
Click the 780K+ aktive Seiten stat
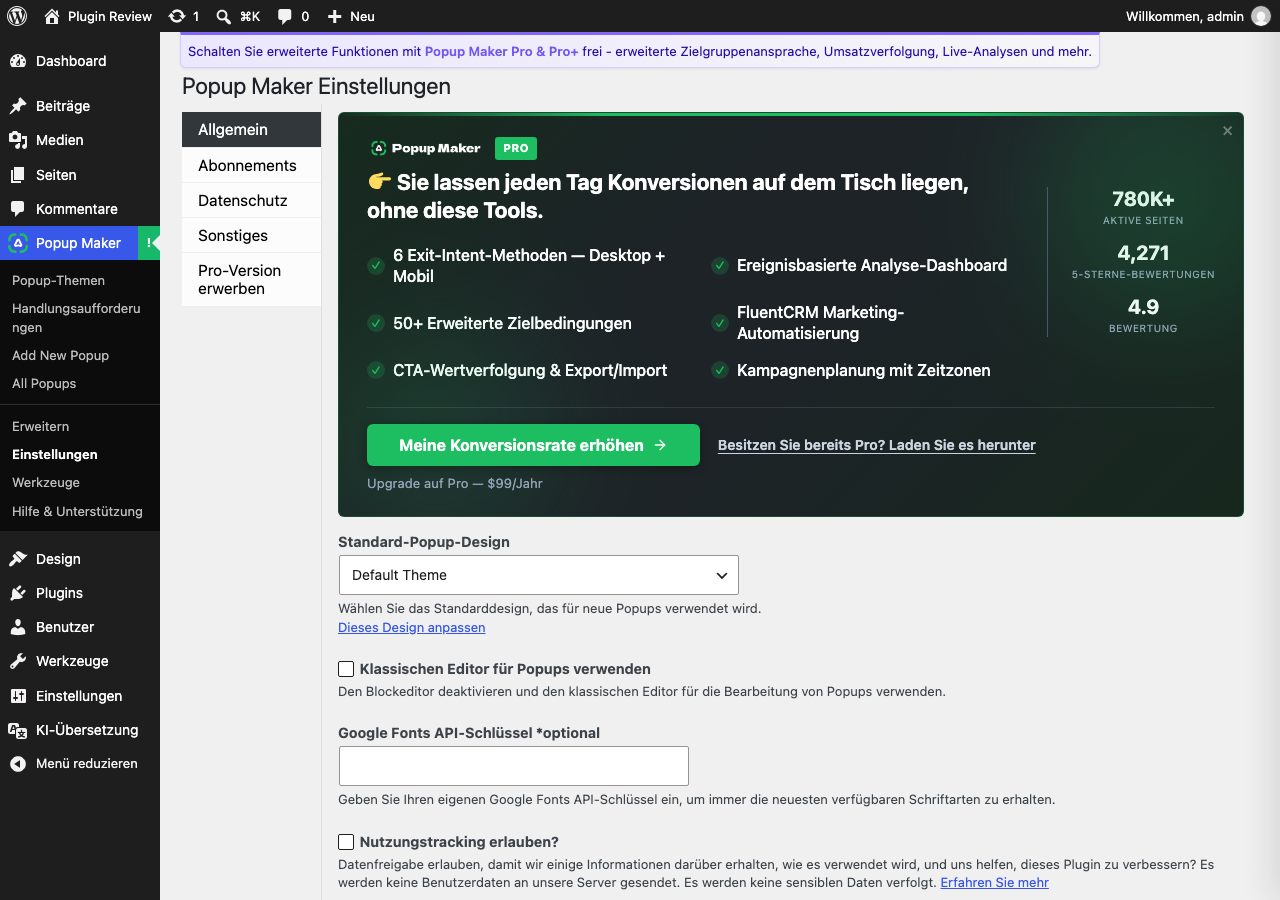(1143, 207)
